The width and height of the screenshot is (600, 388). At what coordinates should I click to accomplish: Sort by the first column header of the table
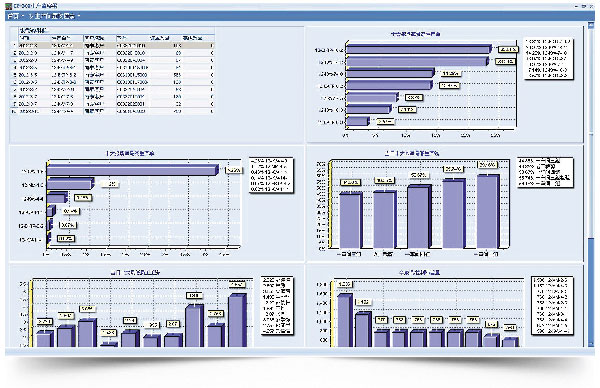[x=34, y=38]
